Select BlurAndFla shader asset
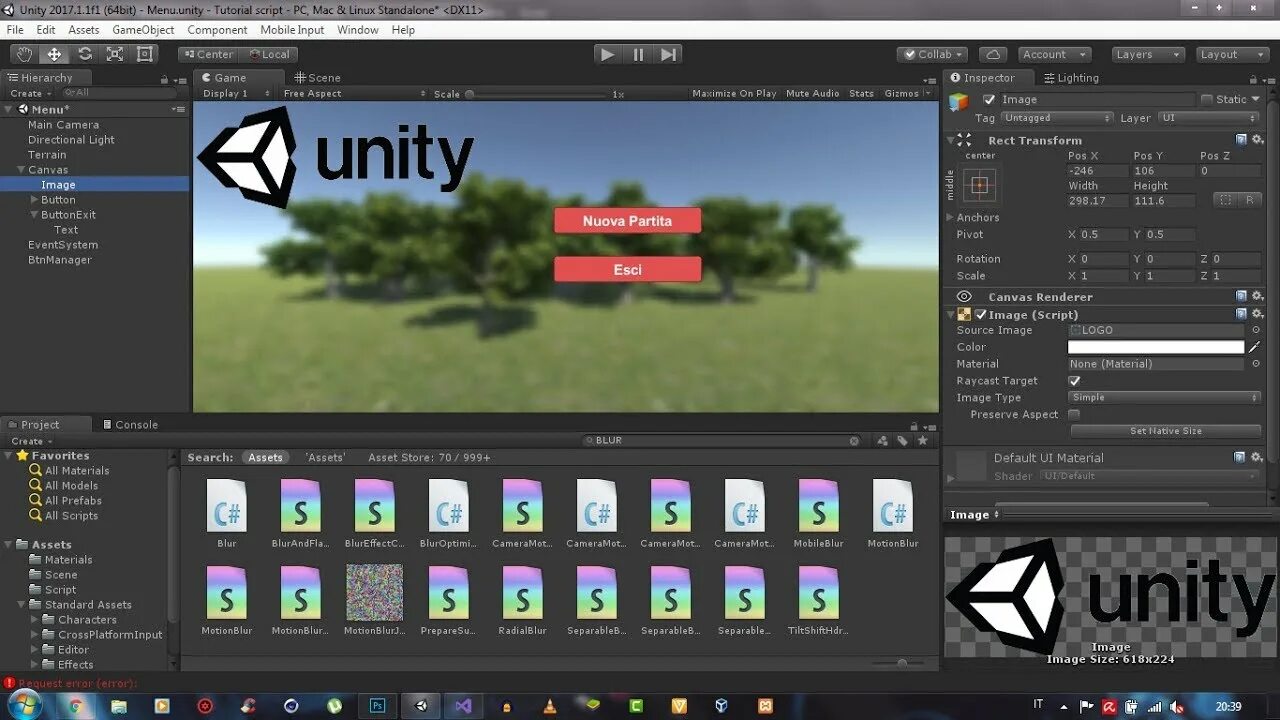This screenshot has width=1280, height=720. pyautogui.click(x=300, y=512)
